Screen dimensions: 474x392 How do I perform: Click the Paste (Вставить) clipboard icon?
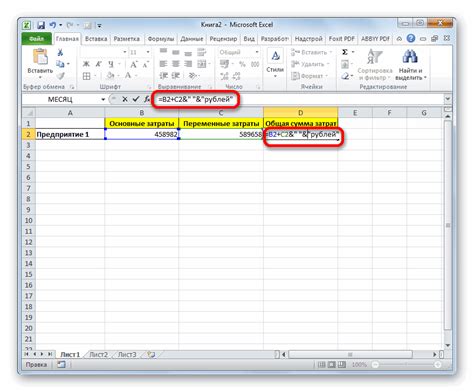[x=40, y=57]
